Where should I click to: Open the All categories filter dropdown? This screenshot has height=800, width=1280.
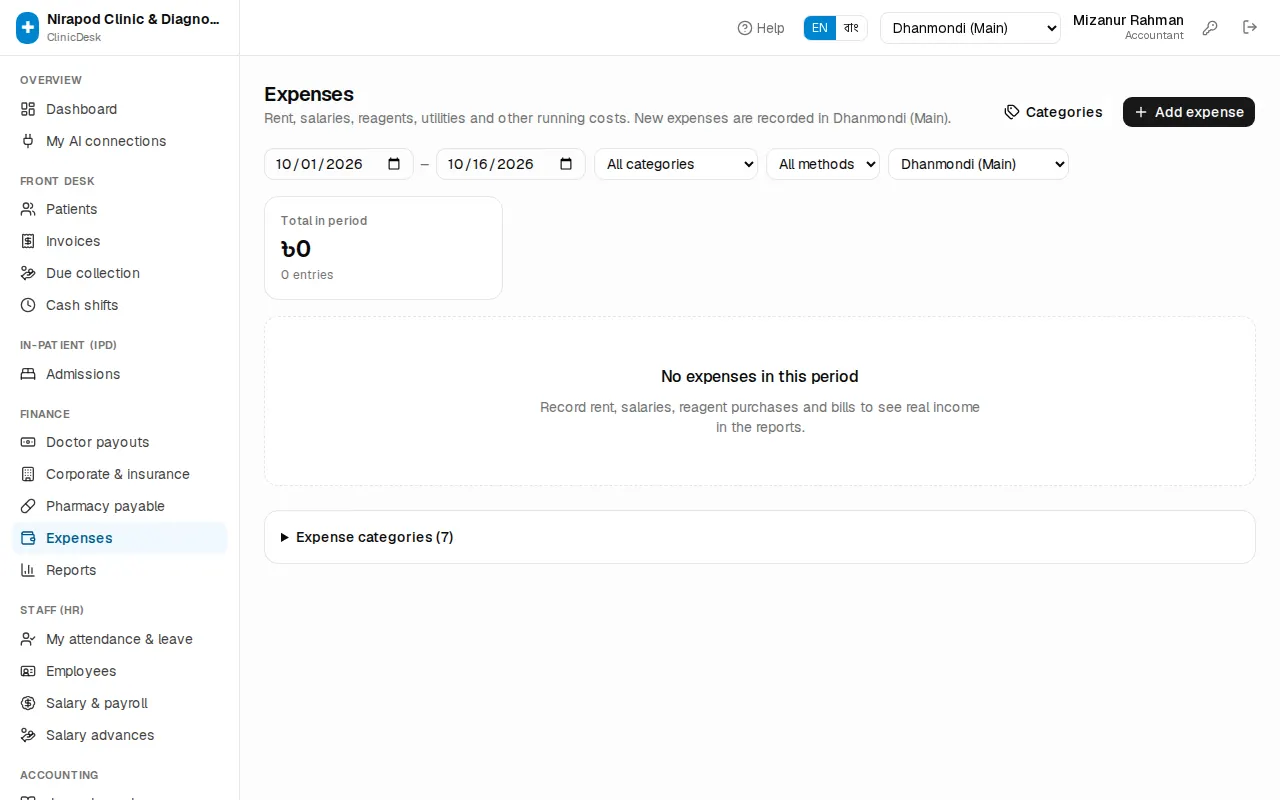point(676,164)
